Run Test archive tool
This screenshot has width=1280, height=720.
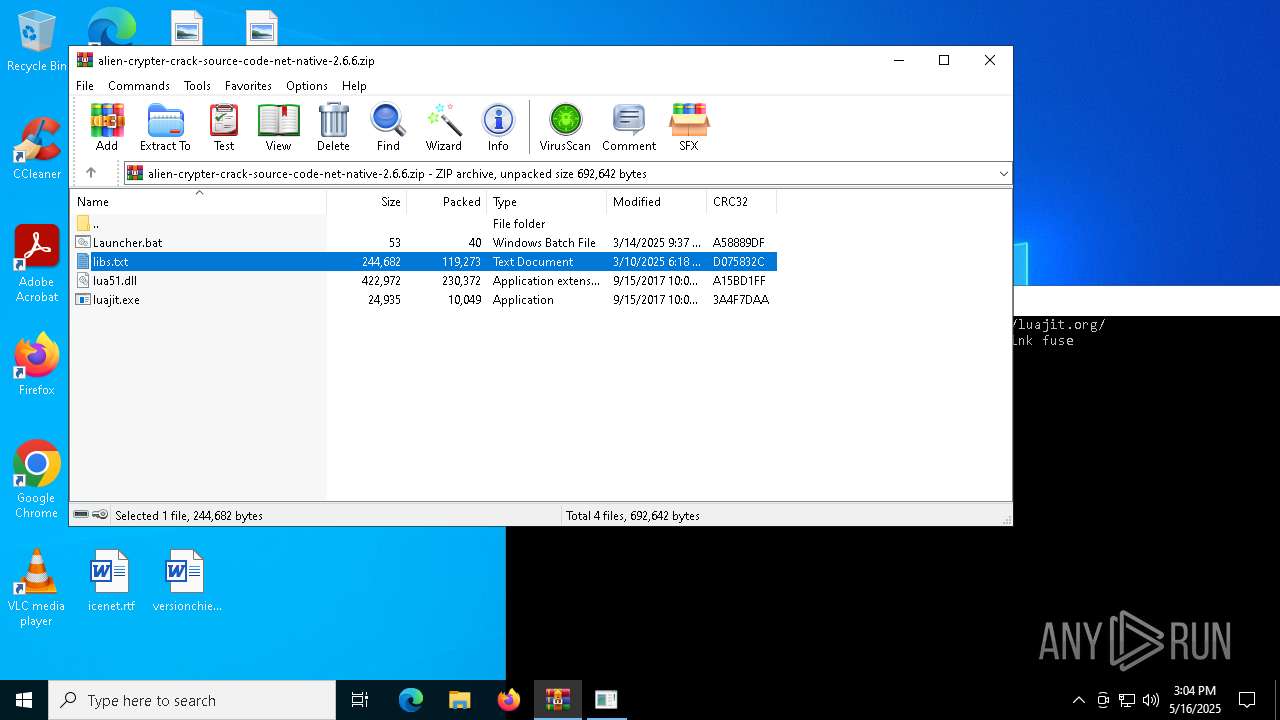coord(224,127)
